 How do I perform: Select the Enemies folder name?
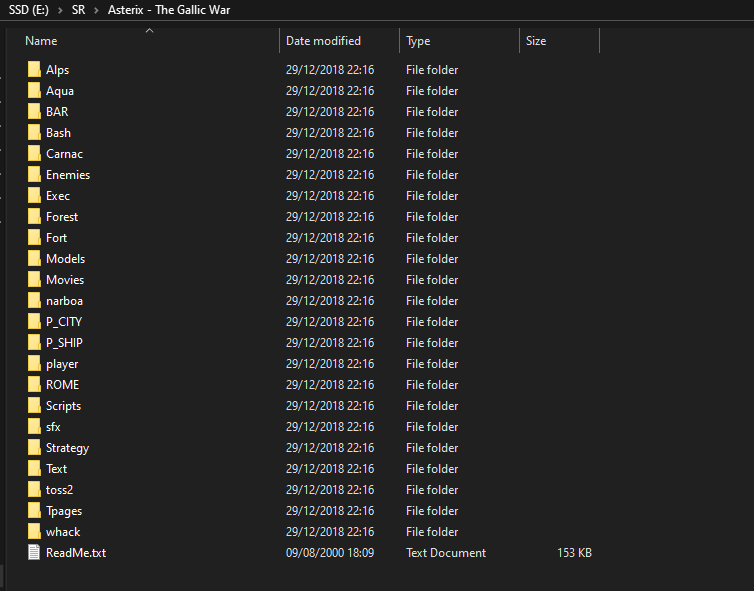(68, 175)
